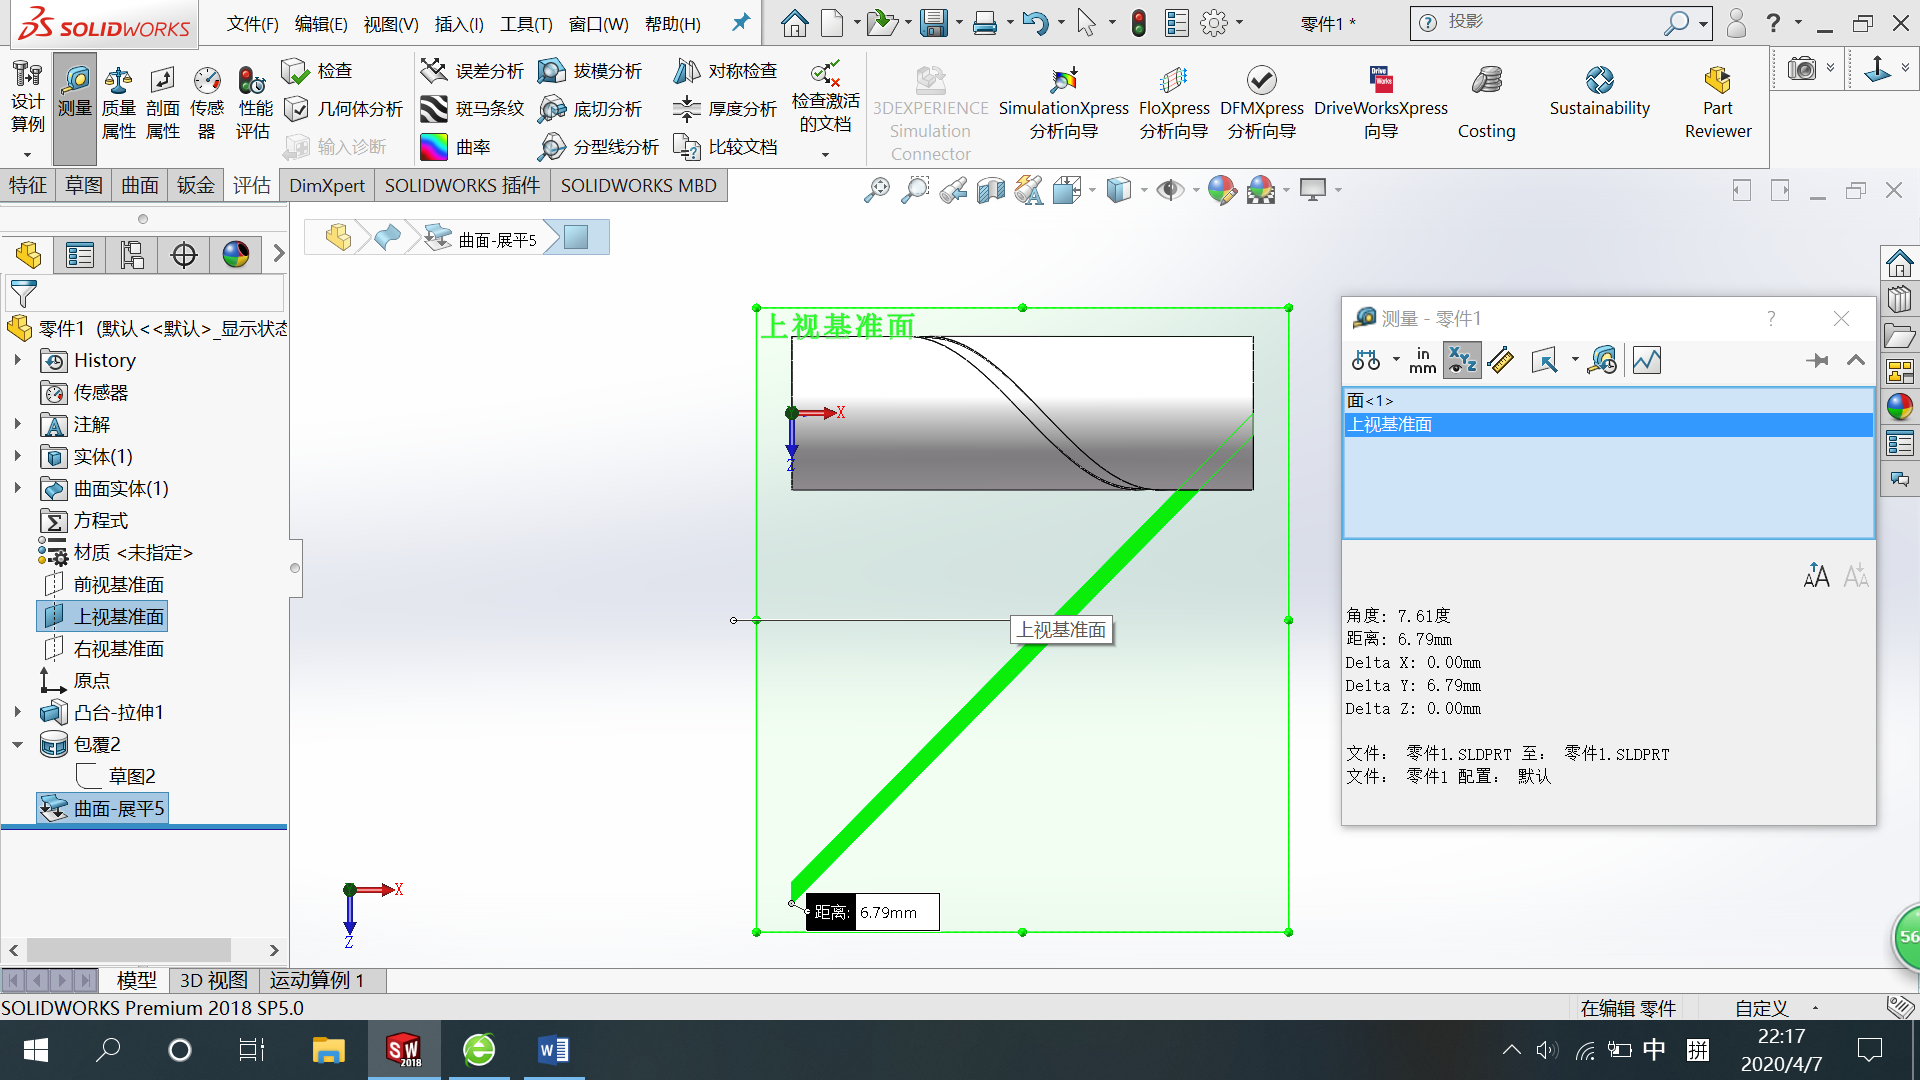Toggle the XYZ relative-to button in Measure

[1462, 361]
